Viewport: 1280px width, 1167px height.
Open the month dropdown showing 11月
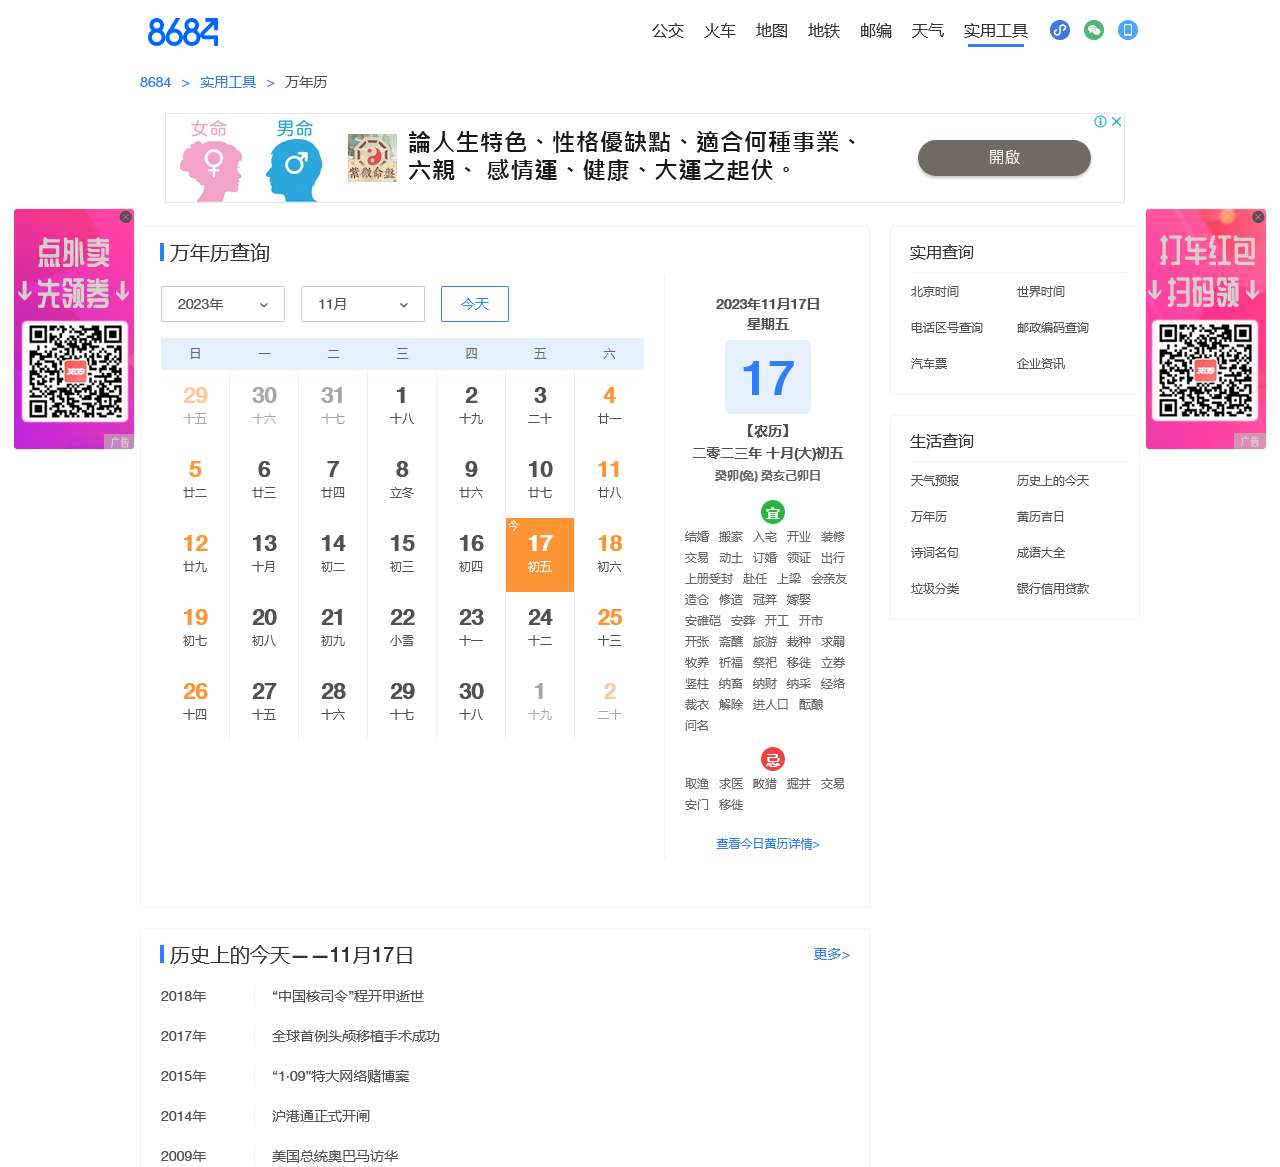(363, 304)
